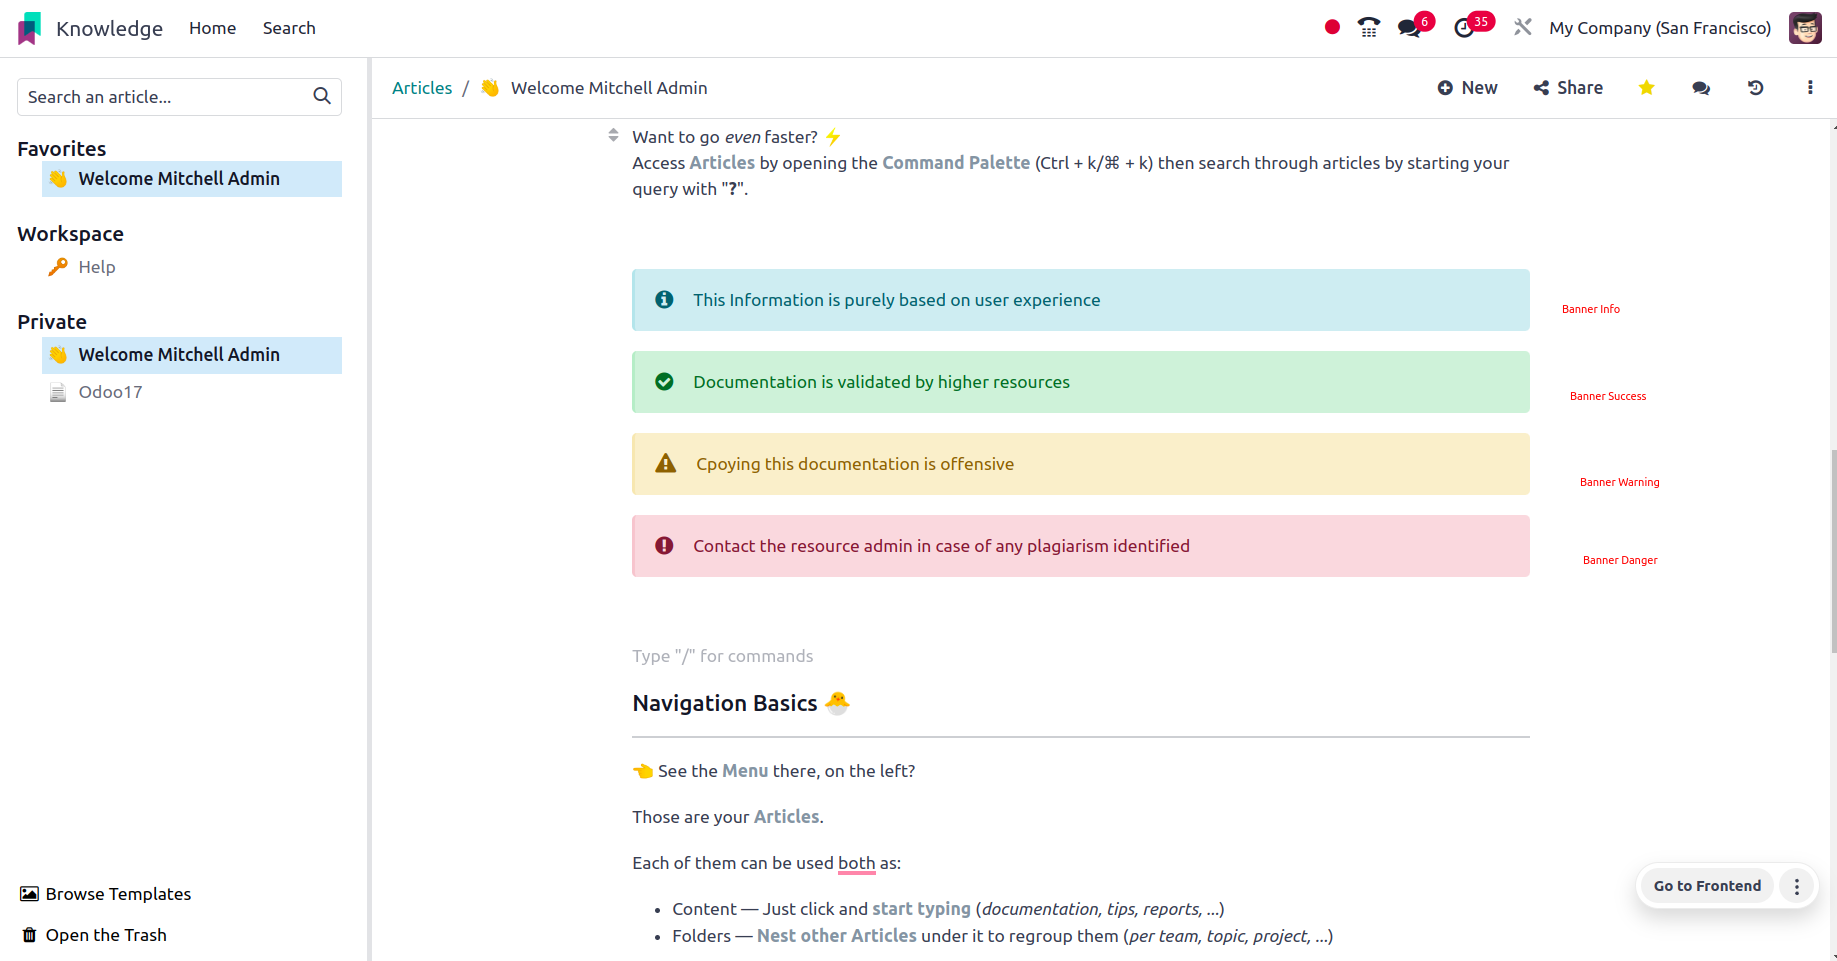Share this article
Image resolution: width=1837 pixels, height=961 pixels.
[1568, 88]
